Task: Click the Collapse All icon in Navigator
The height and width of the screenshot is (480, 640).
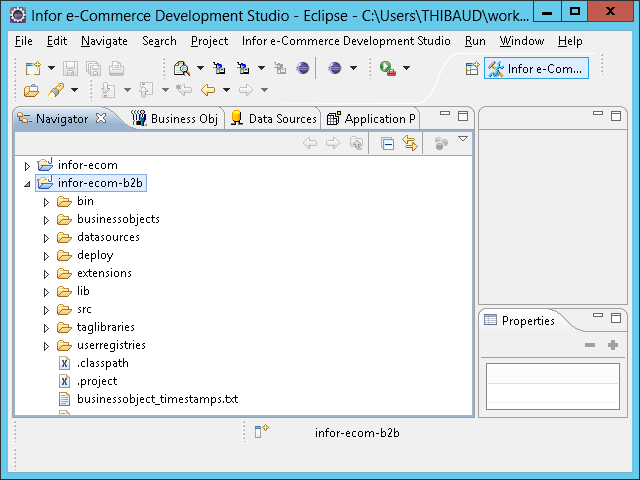Action: click(388, 144)
